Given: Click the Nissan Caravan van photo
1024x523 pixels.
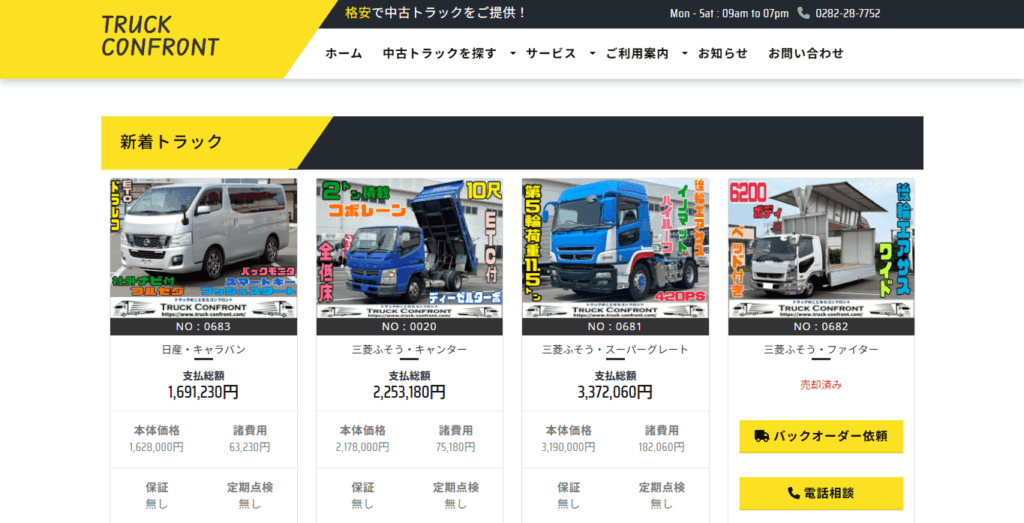Looking at the screenshot, I should pos(204,248).
